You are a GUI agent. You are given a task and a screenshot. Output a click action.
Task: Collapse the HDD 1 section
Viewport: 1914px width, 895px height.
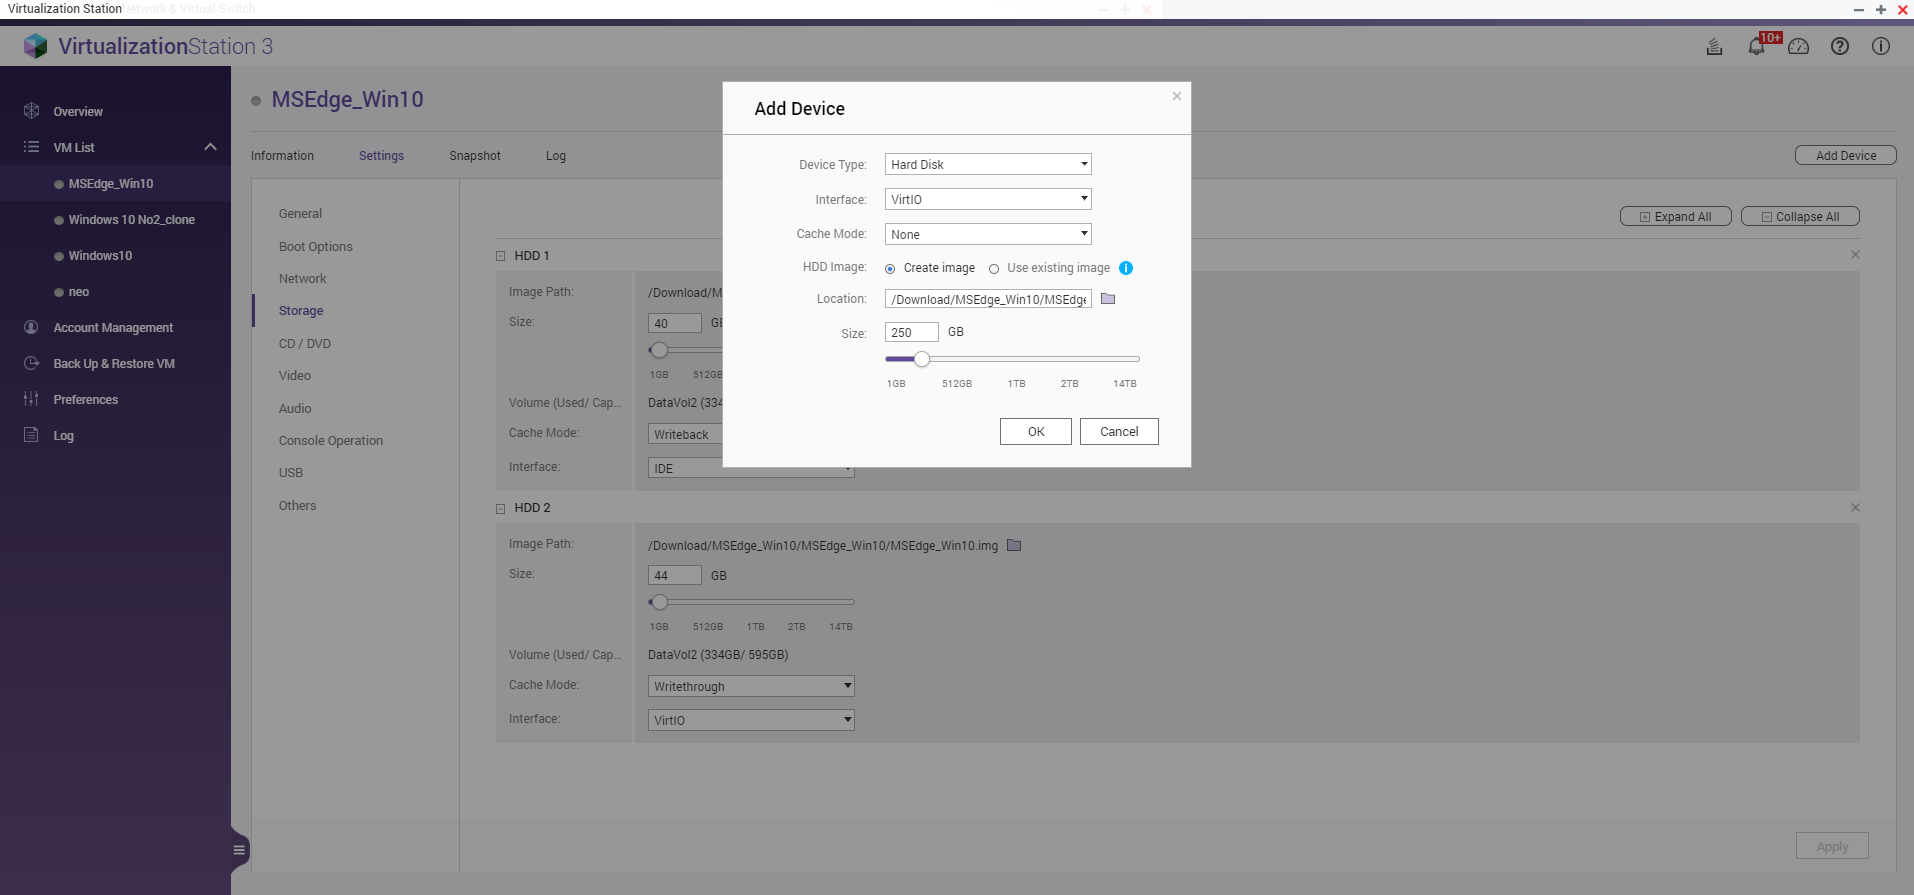point(501,256)
